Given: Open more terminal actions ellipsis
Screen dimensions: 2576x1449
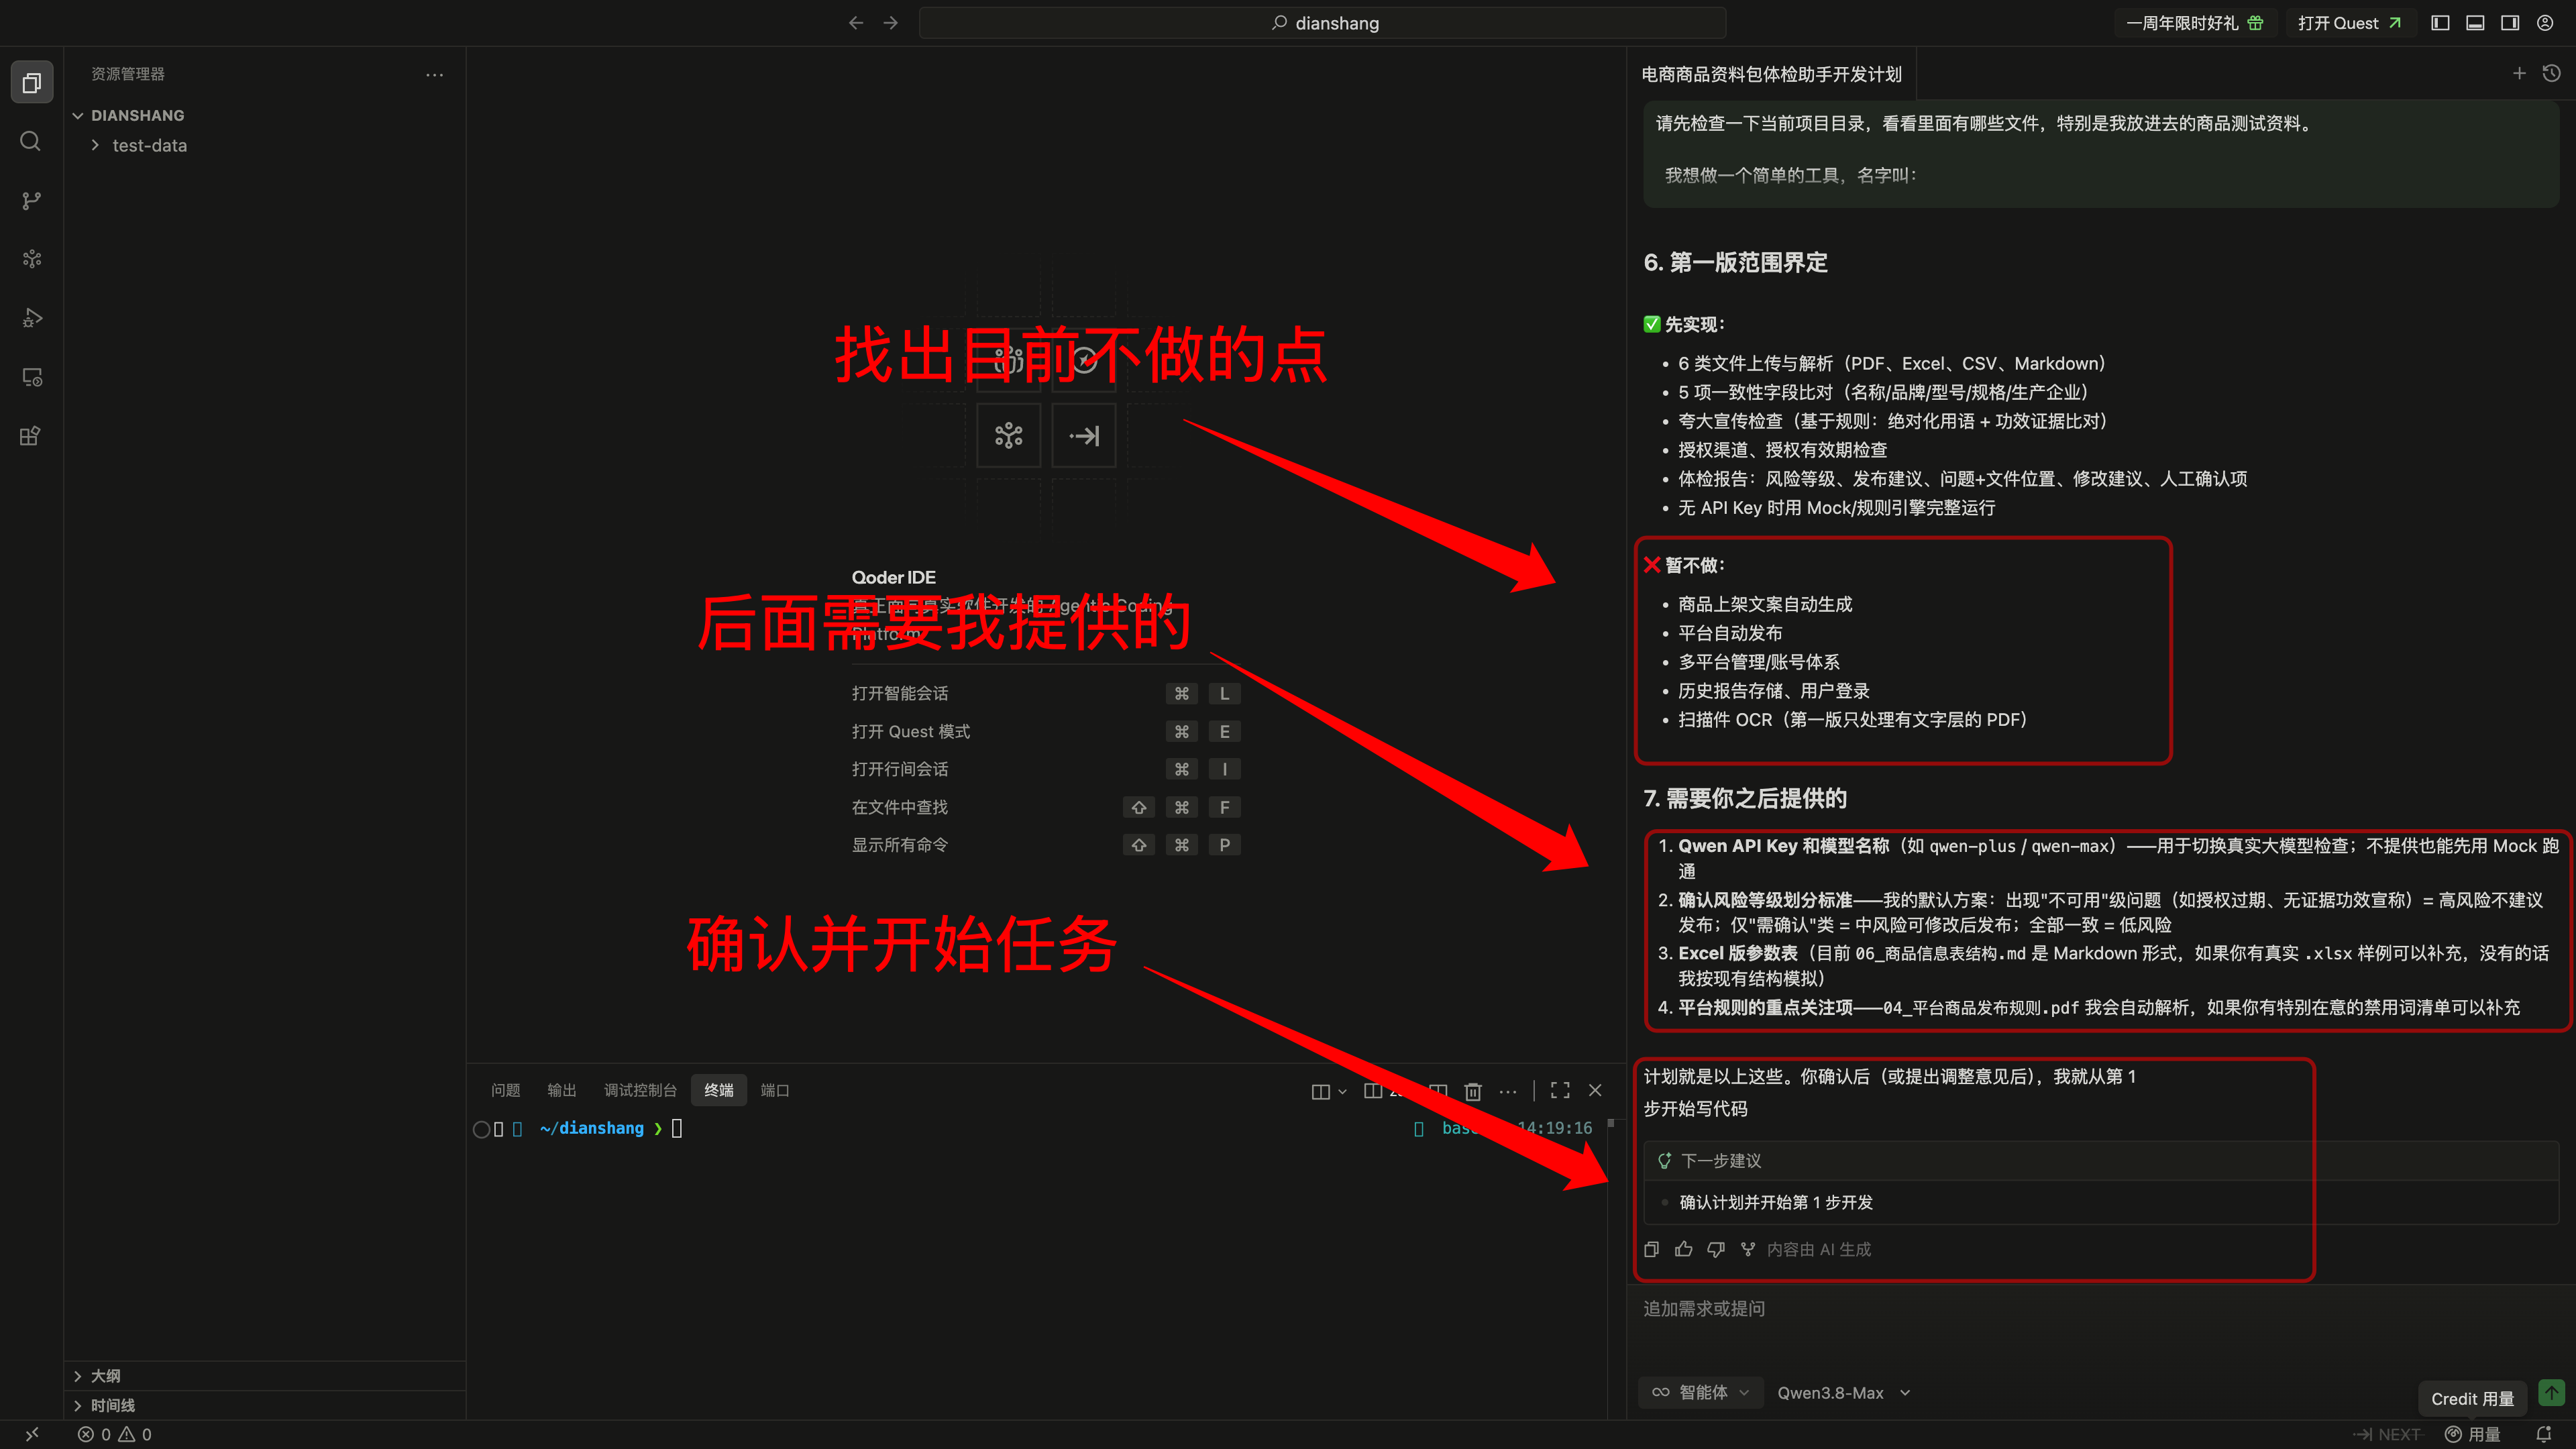Looking at the screenshot, I should click(x=1508, y=1091).
